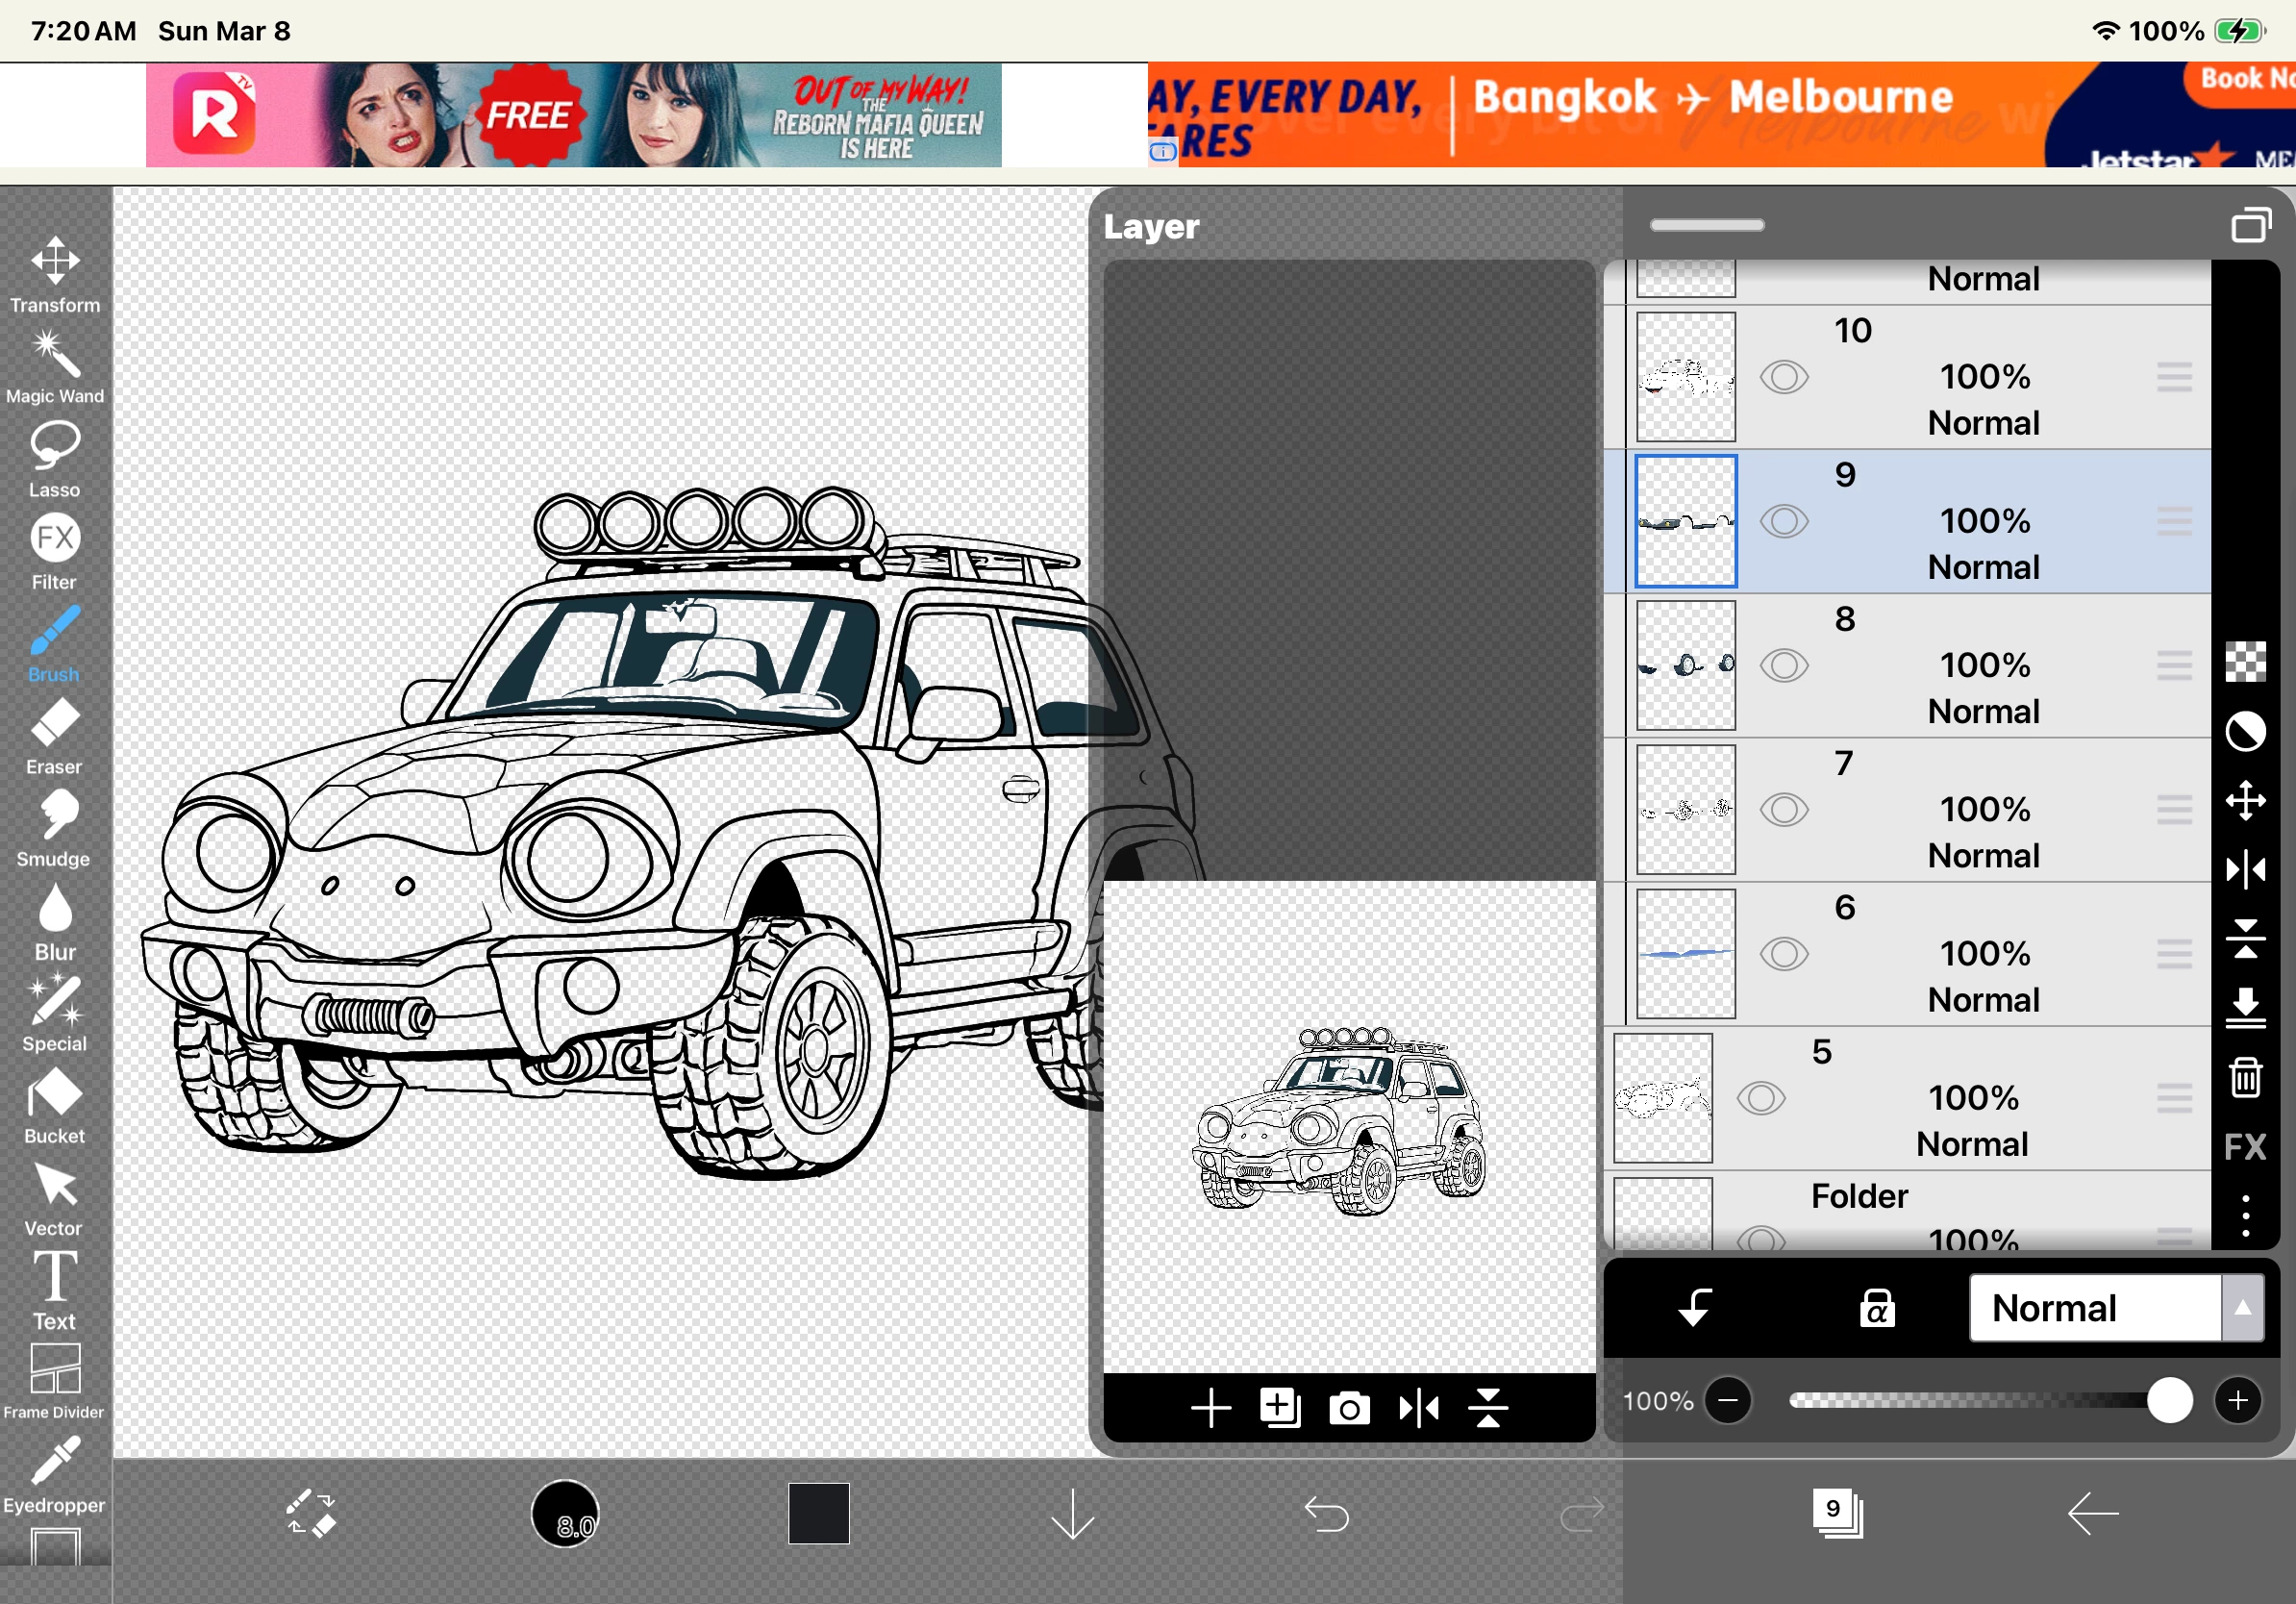Hide layer 10 with eye icon
This screenshot has width=2296, height=1604.
(x=1784, y=378)
